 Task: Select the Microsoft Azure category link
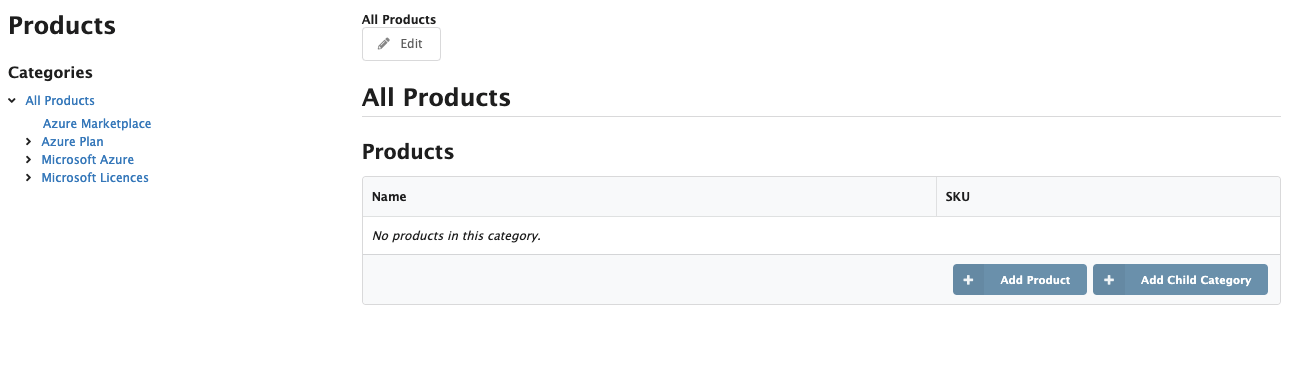[x=87, y=160]
